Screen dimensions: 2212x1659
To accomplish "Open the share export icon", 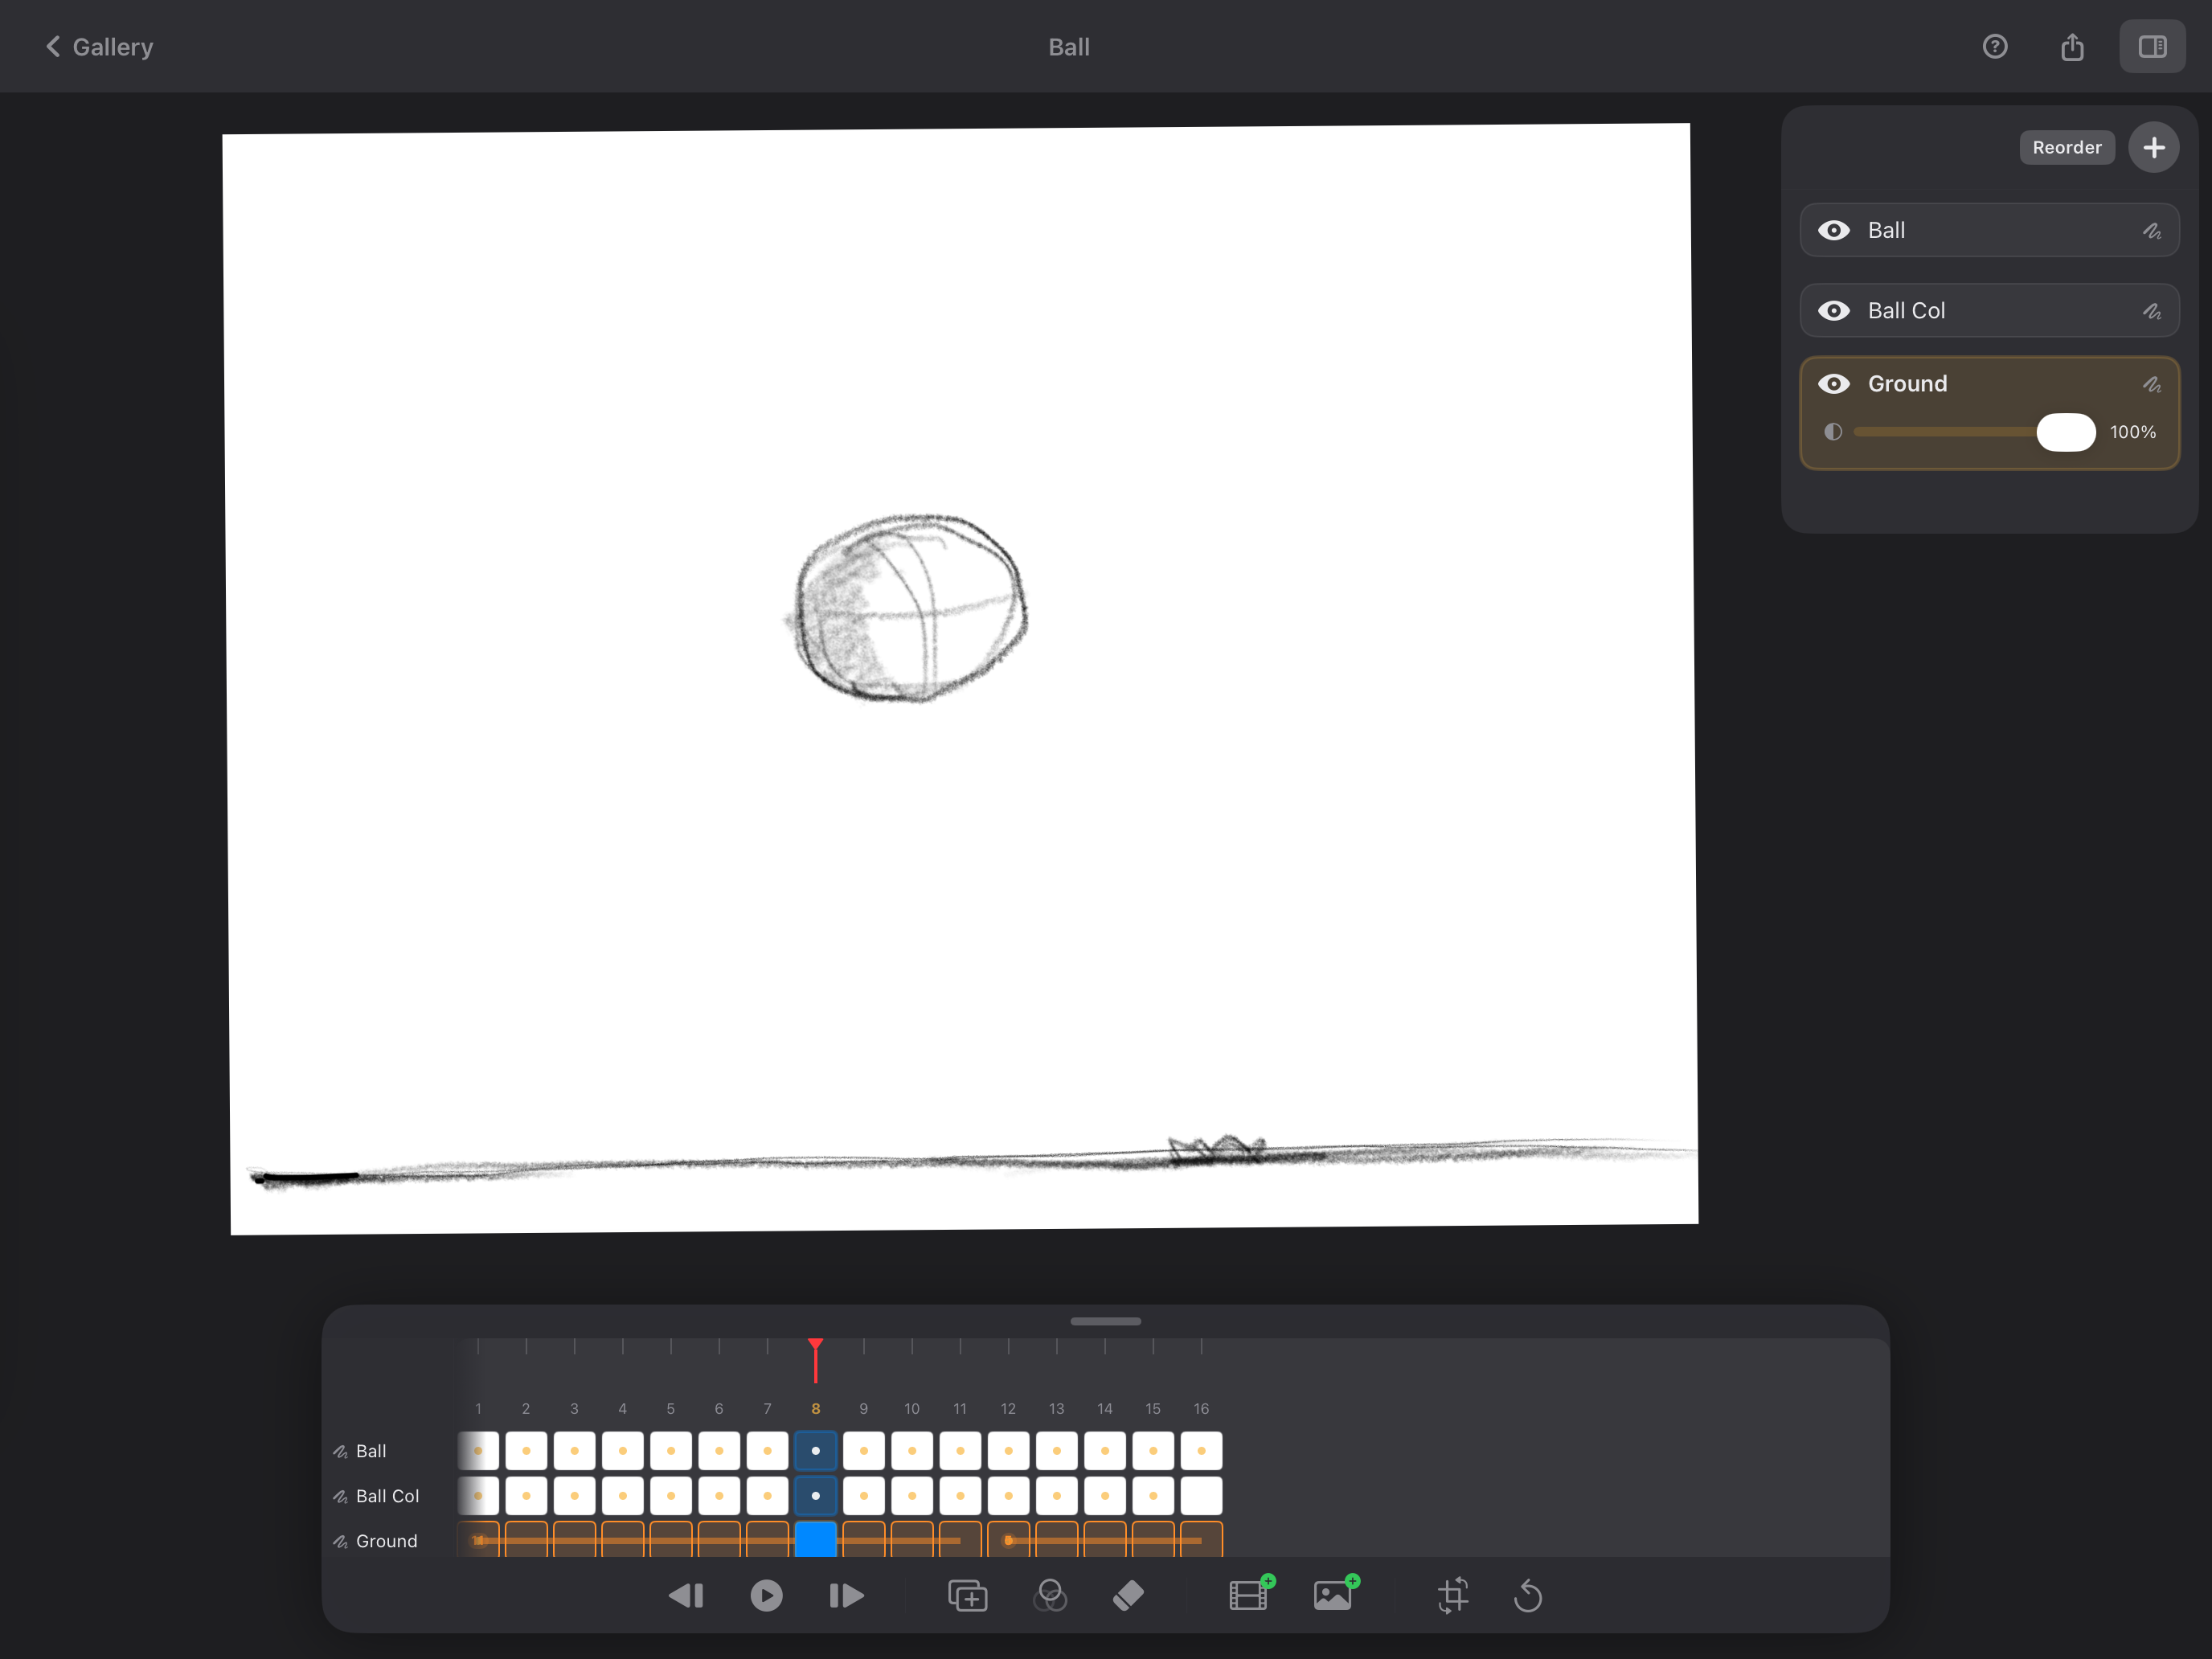I will coord(2072,47).
